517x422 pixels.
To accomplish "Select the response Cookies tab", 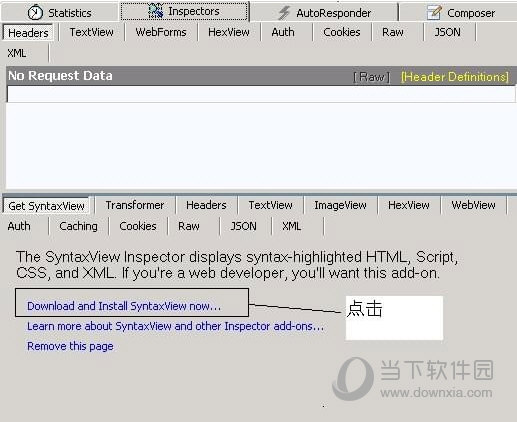I will [x=138, y=226].
